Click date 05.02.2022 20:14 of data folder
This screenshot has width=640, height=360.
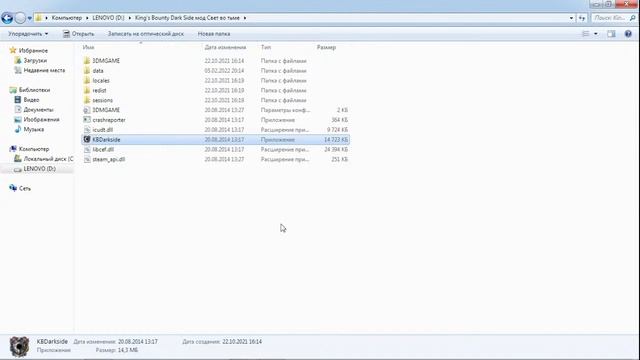point(224,71)
